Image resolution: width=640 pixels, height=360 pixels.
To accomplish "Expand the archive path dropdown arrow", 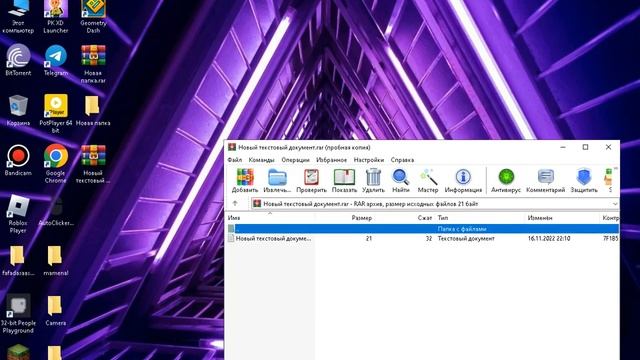I will 615,204.
